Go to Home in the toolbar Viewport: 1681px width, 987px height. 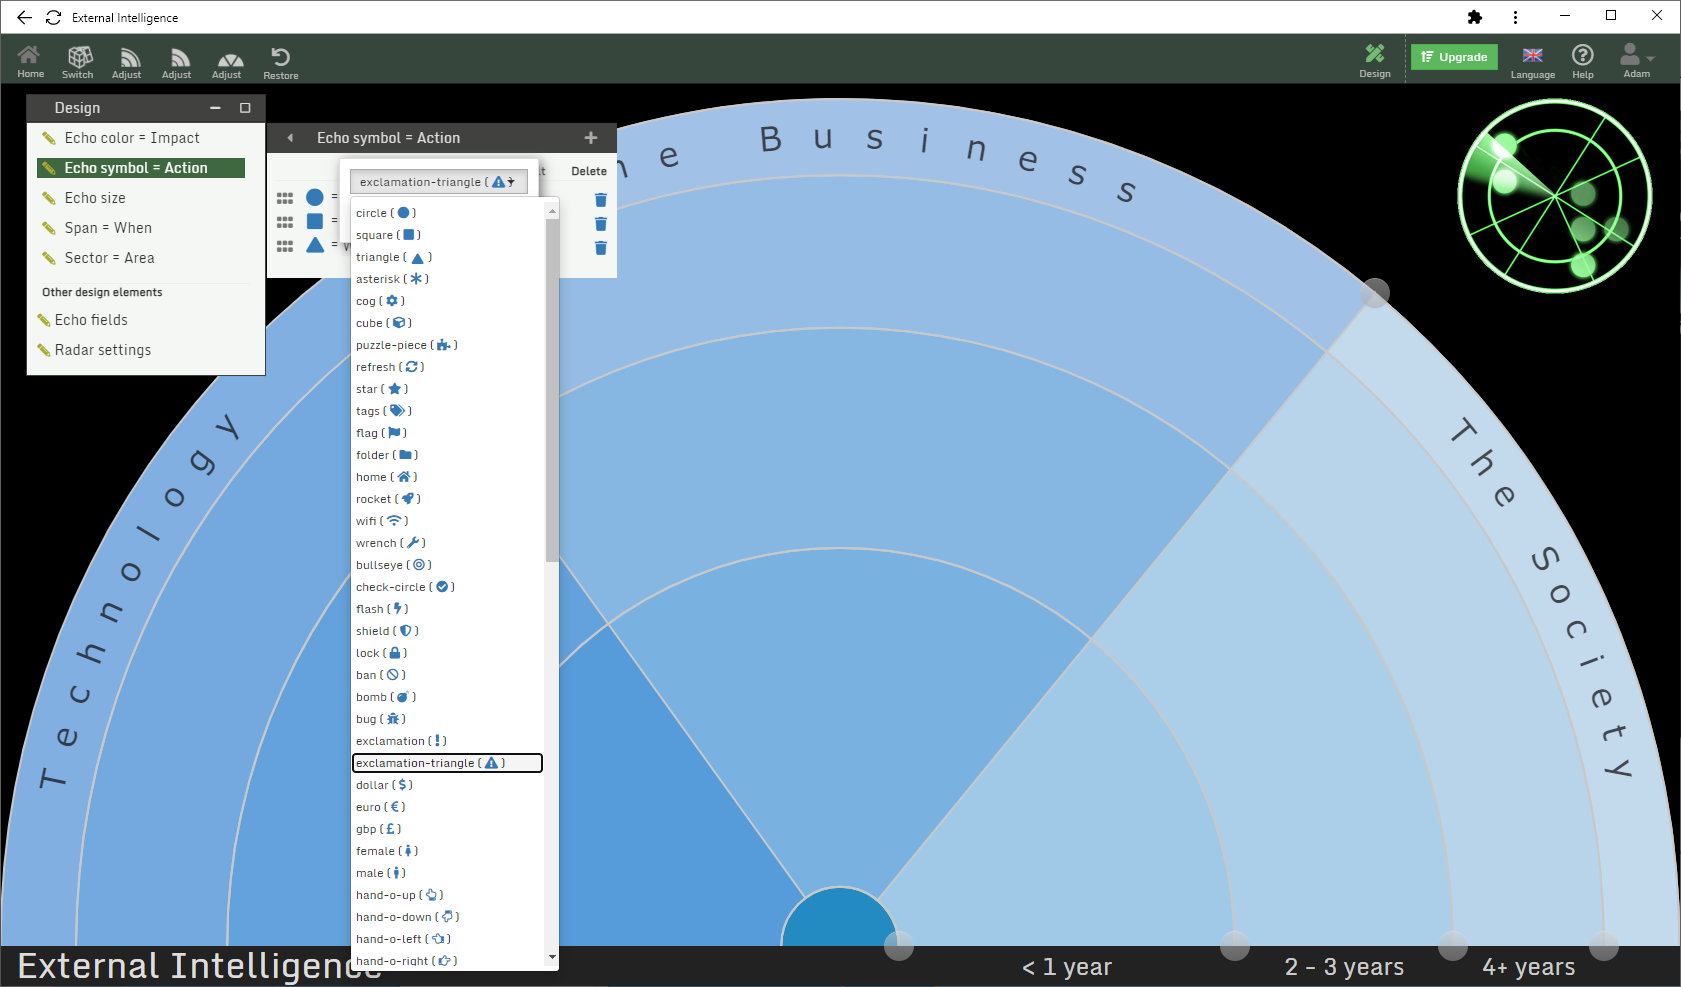point(30,61)
